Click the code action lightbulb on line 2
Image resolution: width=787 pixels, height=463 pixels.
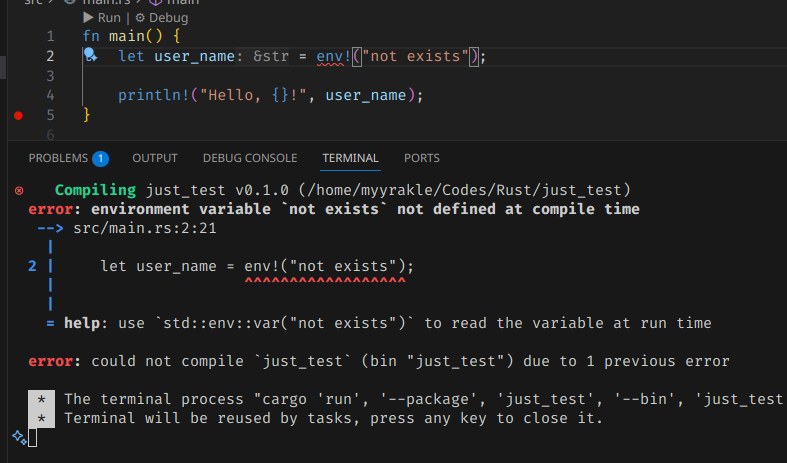pyautogui.click(x=89, y=55)
